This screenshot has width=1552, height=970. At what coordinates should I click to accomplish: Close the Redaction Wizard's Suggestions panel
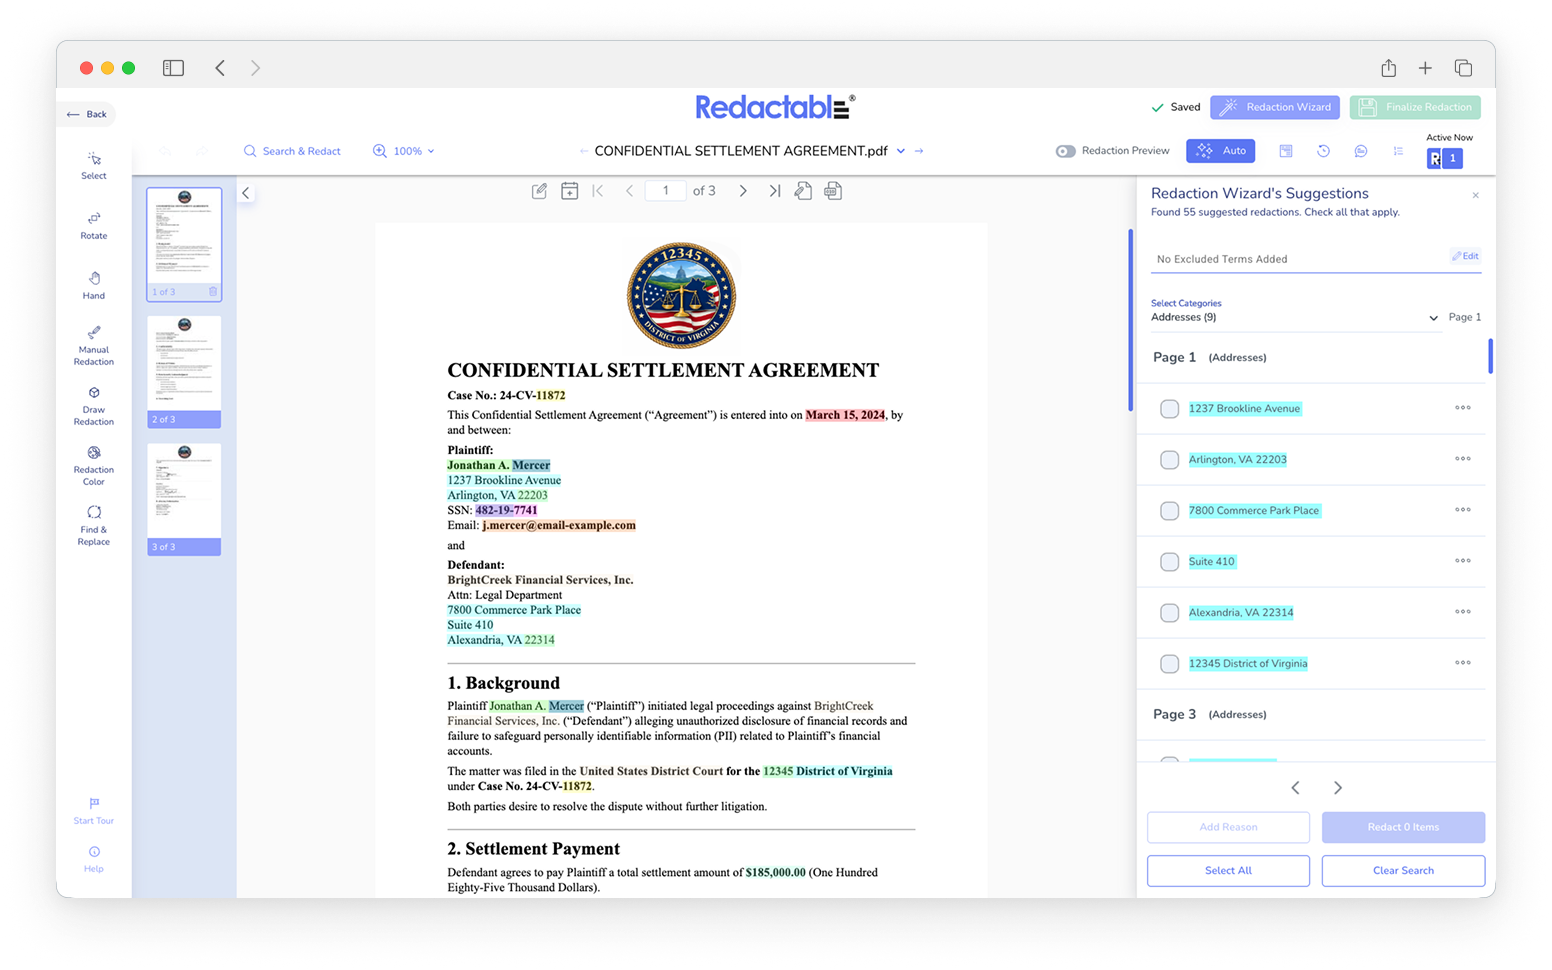coord(1476,196)
